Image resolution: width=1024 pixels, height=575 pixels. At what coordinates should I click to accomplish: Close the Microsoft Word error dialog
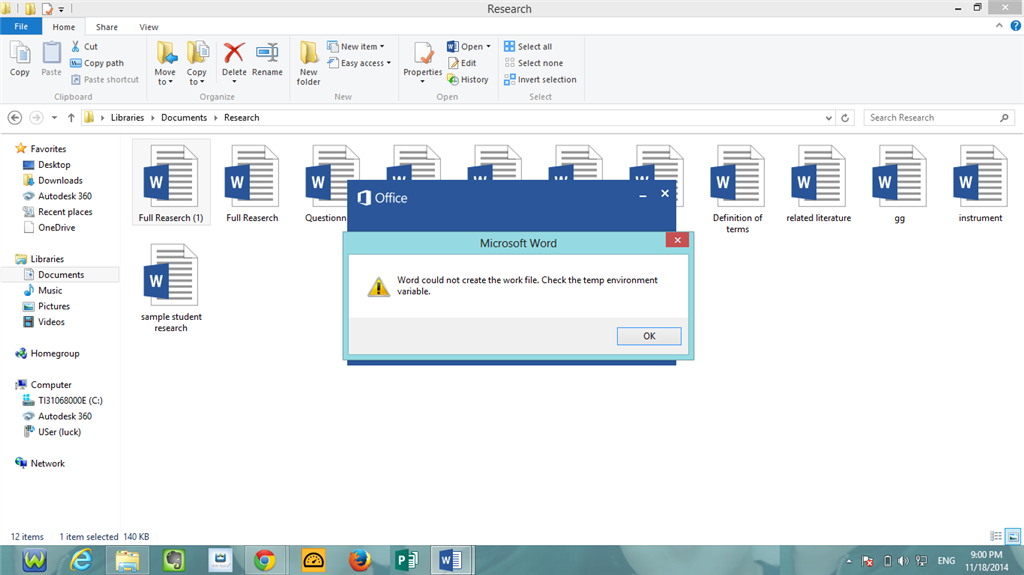pyautogui.click(x=678, y=240)
